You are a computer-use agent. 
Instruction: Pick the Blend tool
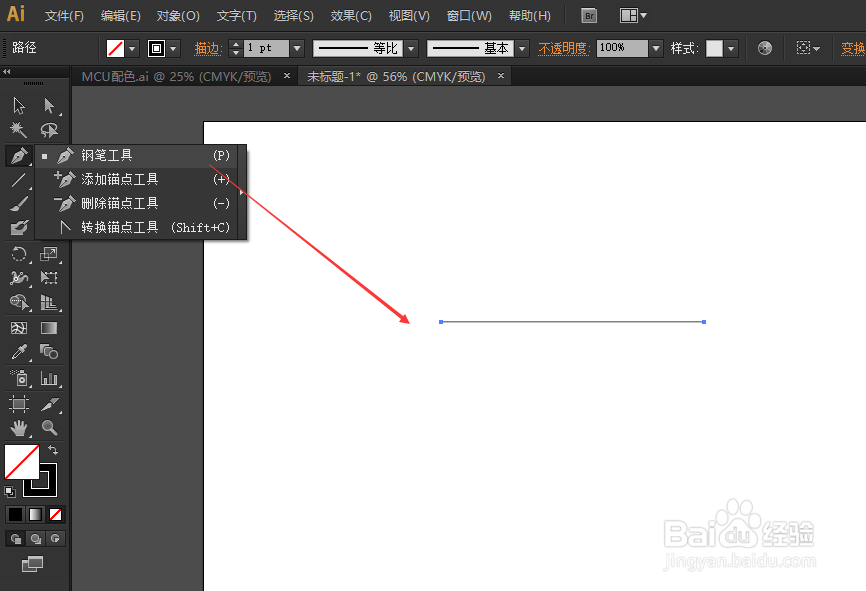click(49, 352)
